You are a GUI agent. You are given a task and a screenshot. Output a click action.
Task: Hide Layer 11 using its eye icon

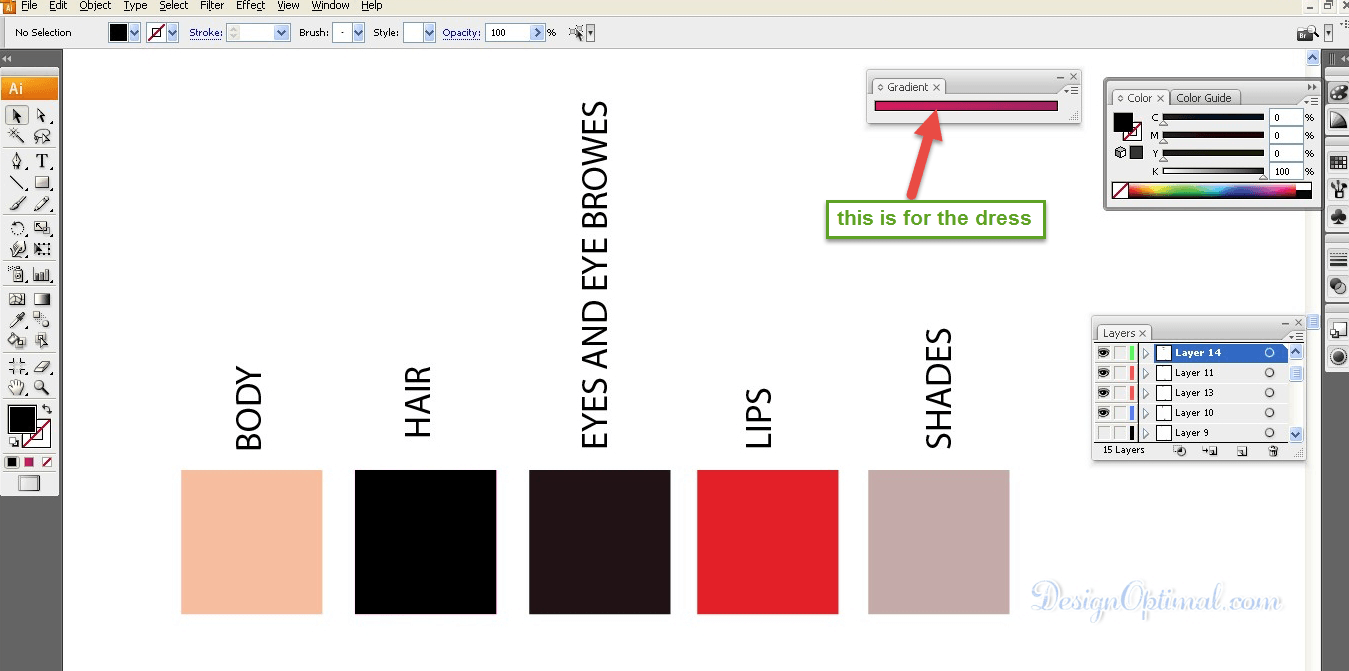pos(1103,373)
